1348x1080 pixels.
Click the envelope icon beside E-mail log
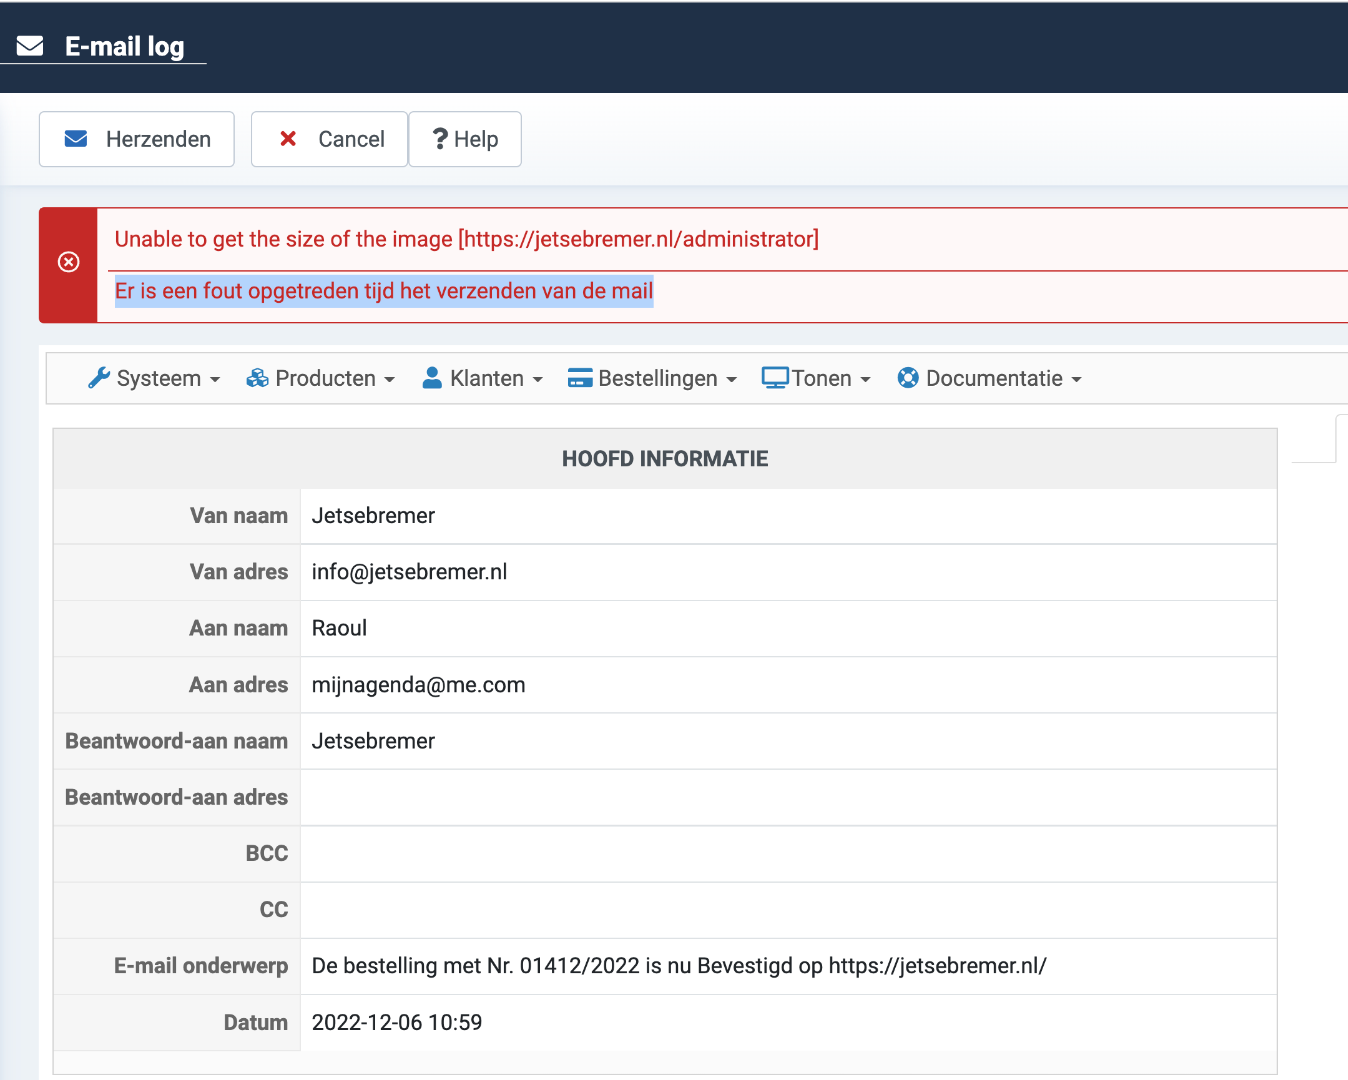pos(30,46)
